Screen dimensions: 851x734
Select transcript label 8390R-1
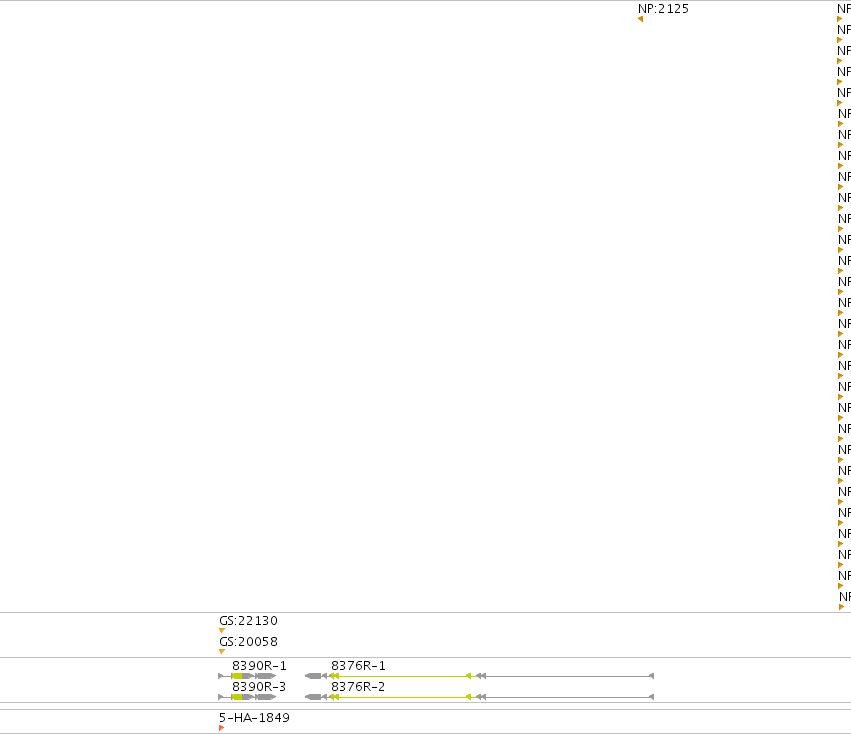(259, 666)
